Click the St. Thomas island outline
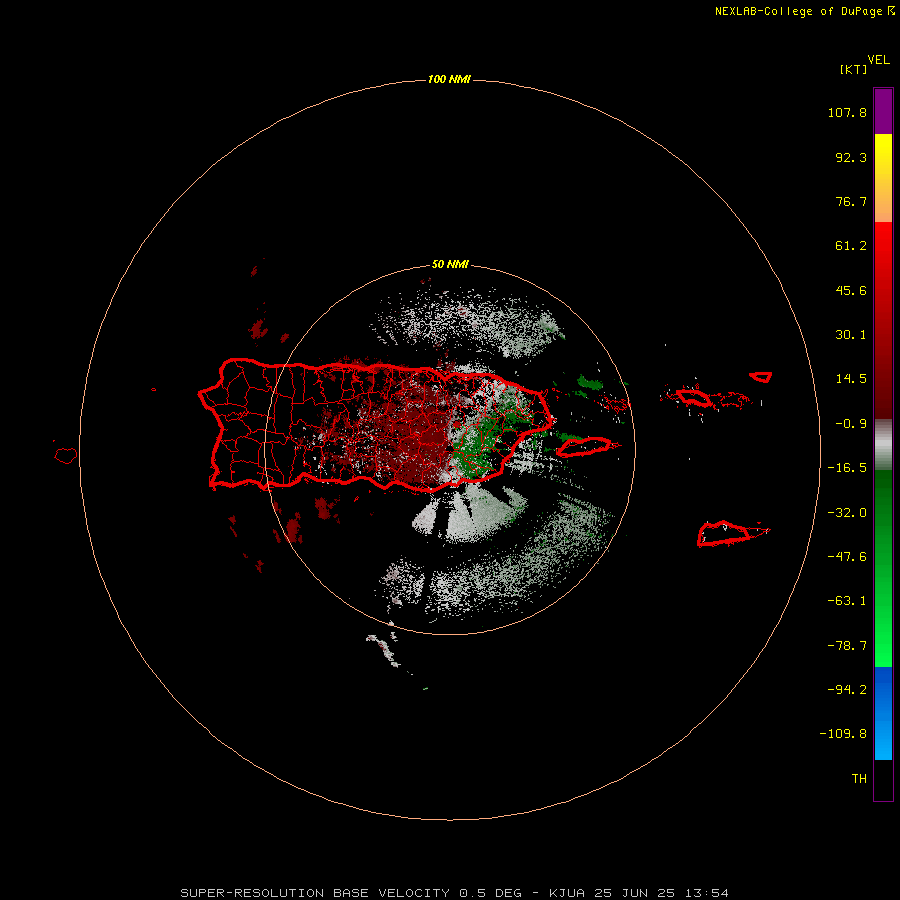Viewport: 900px width, 900px height. pyautogui.click(x=693, y=398)
